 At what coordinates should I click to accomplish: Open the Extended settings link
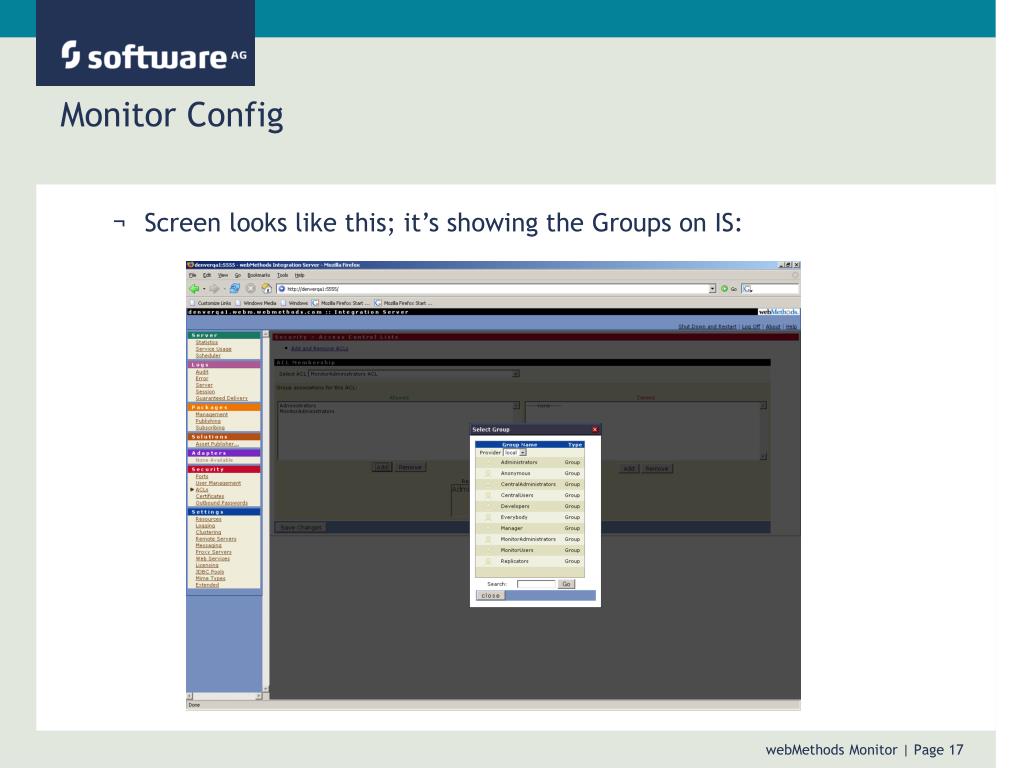[207, 584]
